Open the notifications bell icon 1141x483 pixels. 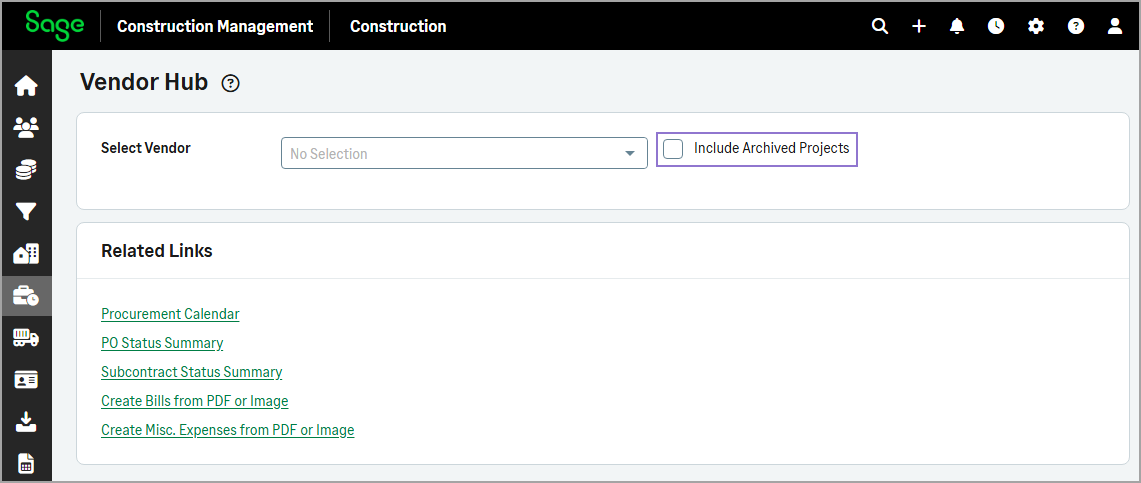pos(957,26)
